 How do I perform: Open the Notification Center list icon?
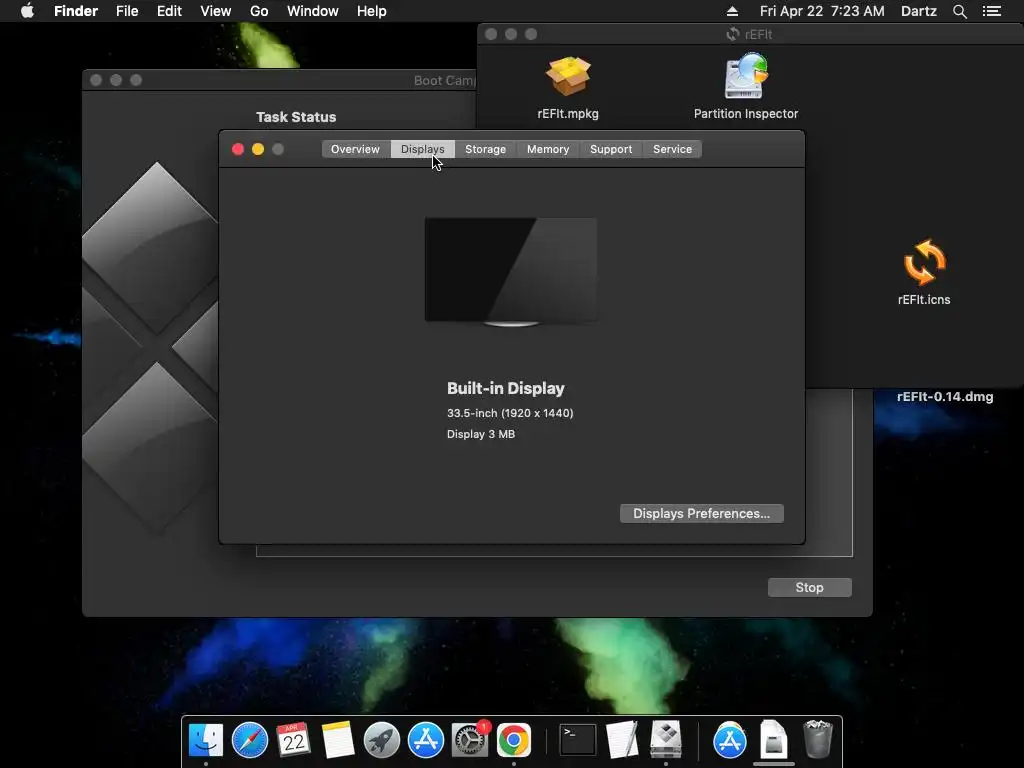pos(991,11)
